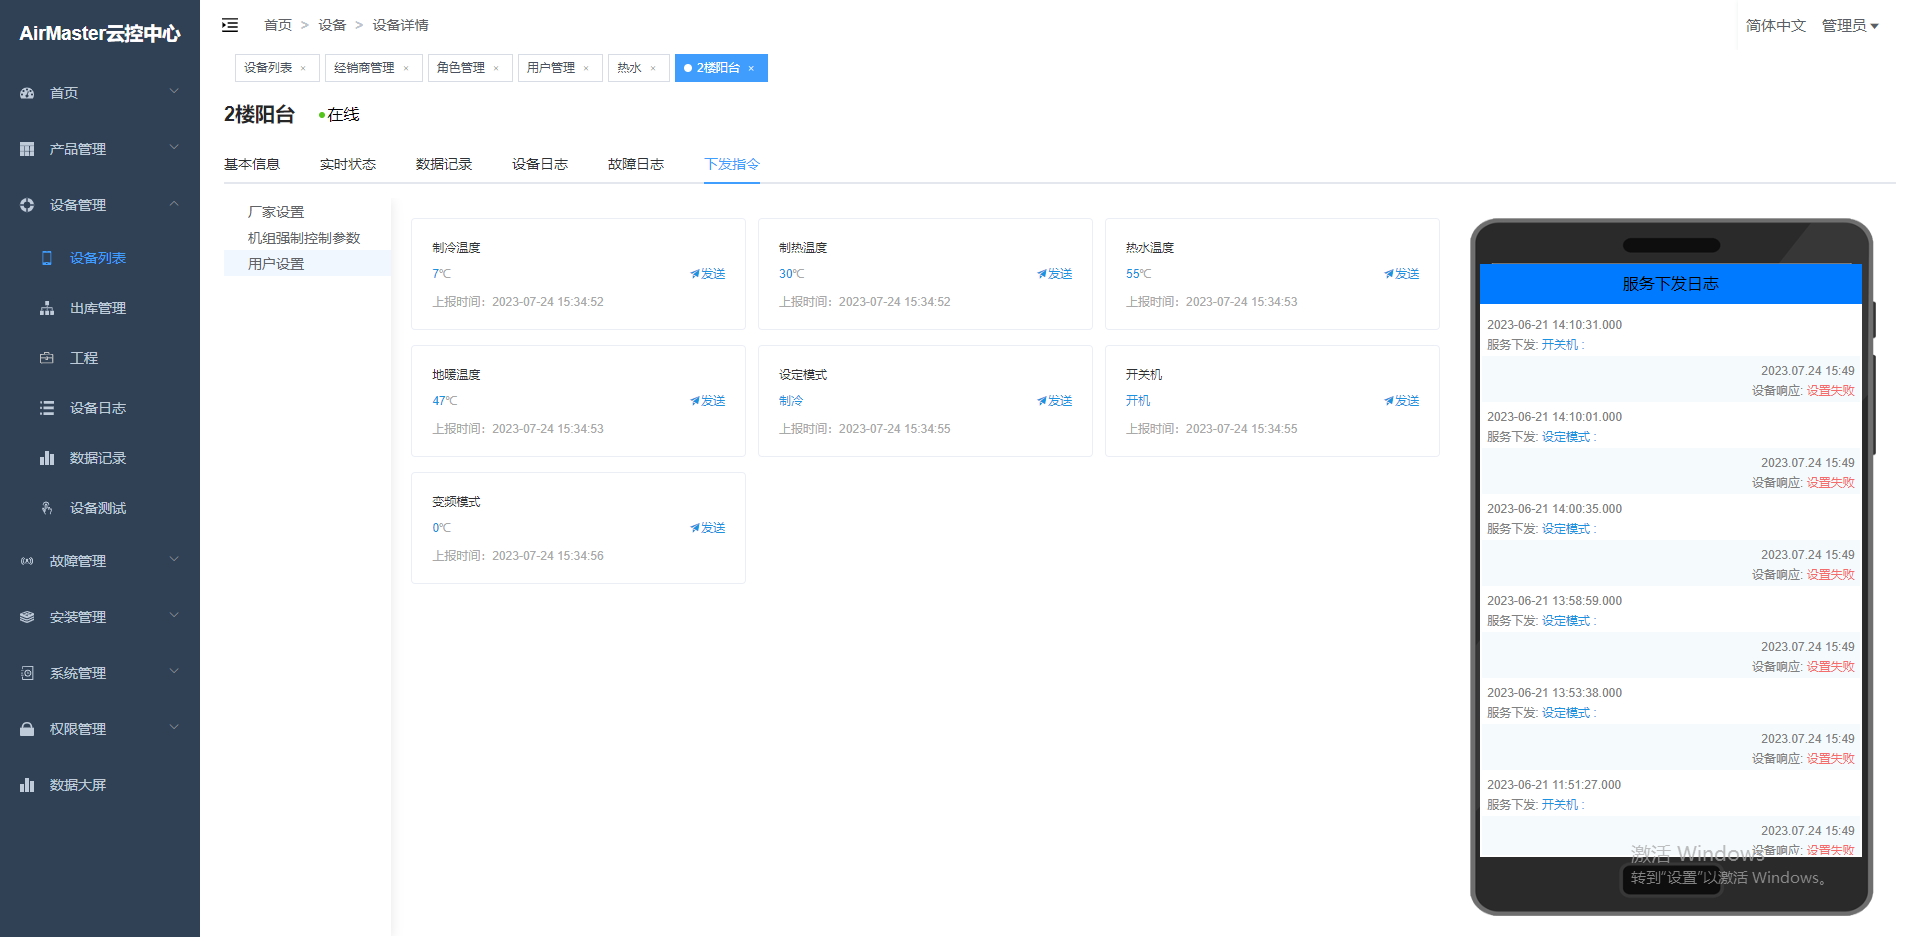
Task: Click the 出库管理 hierarchy icon
Action: point(47,308)
